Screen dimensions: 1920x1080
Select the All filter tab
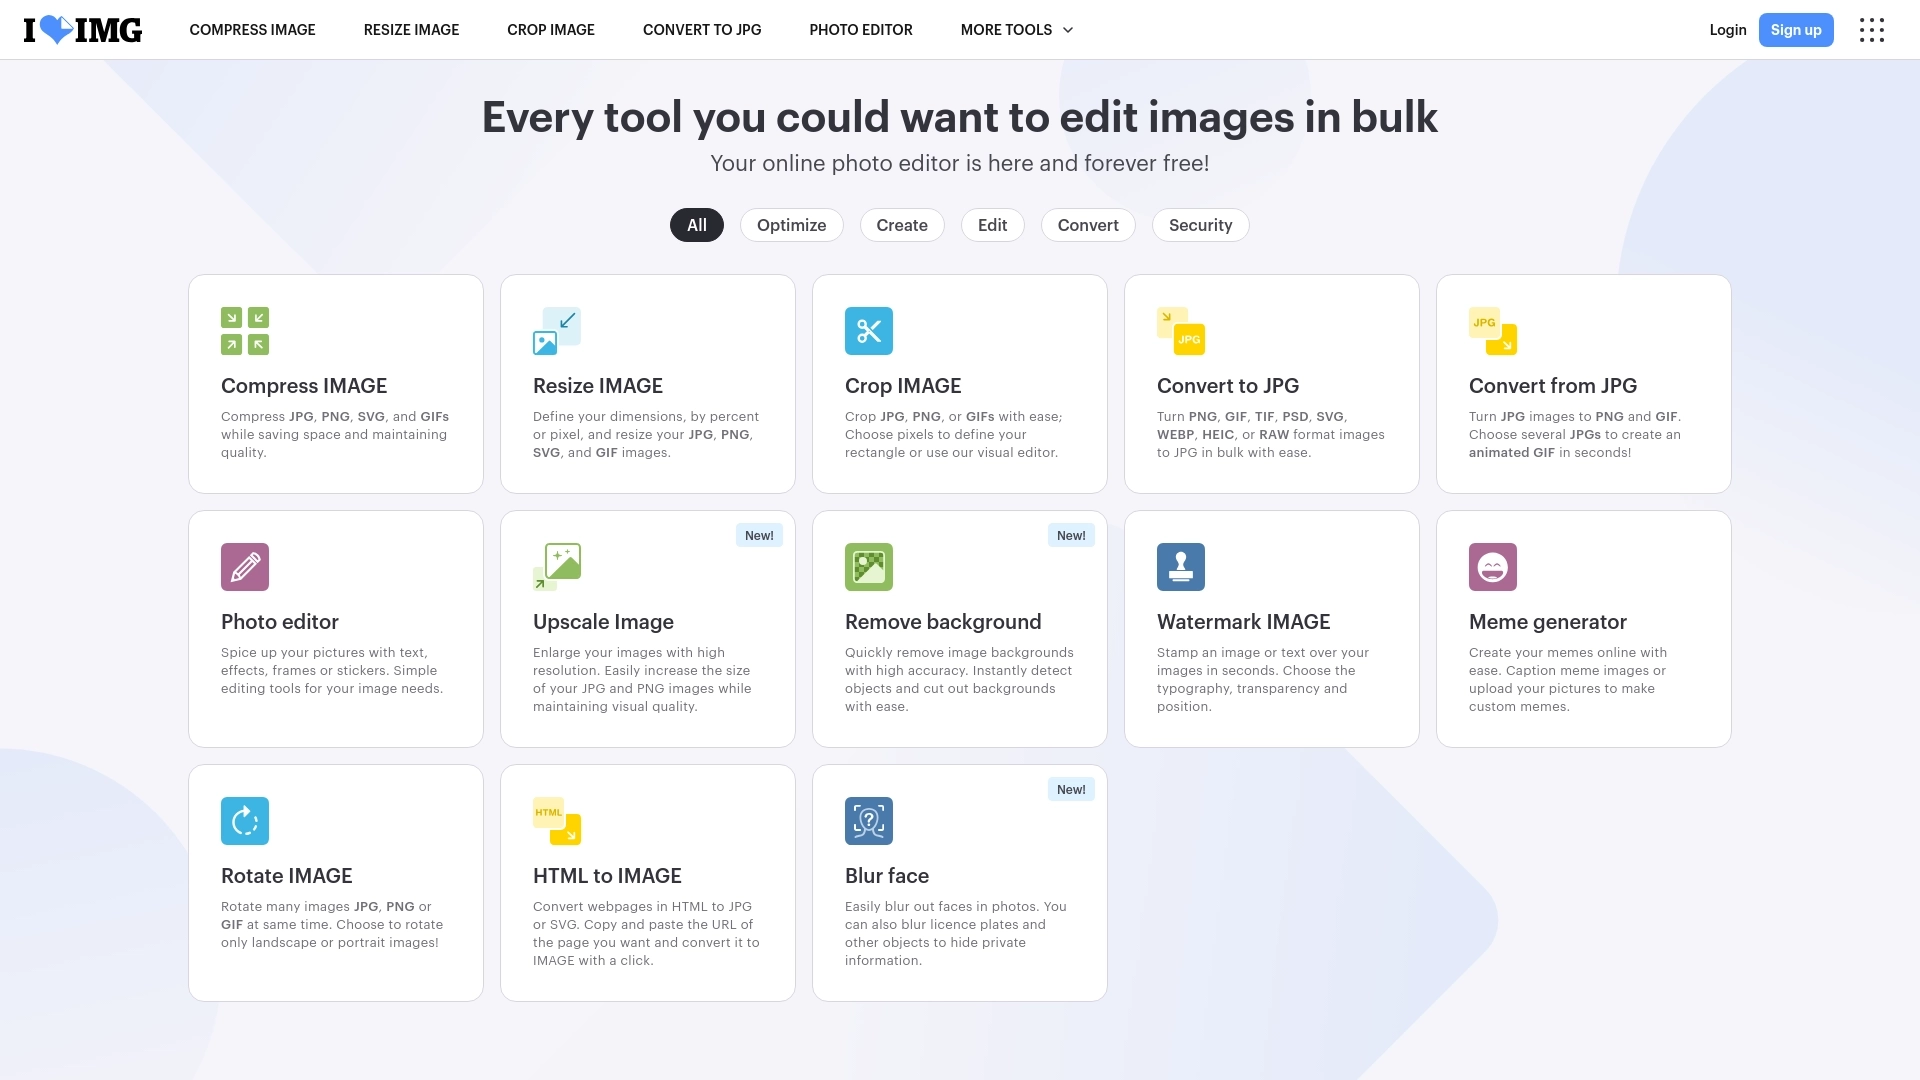pyautogui.click(x=697, y=225)
